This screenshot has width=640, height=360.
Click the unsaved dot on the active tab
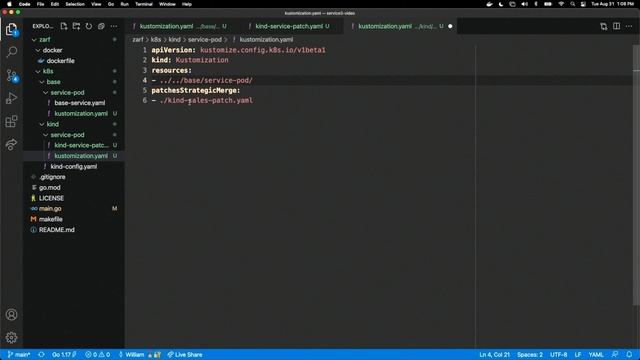[450, 26]
